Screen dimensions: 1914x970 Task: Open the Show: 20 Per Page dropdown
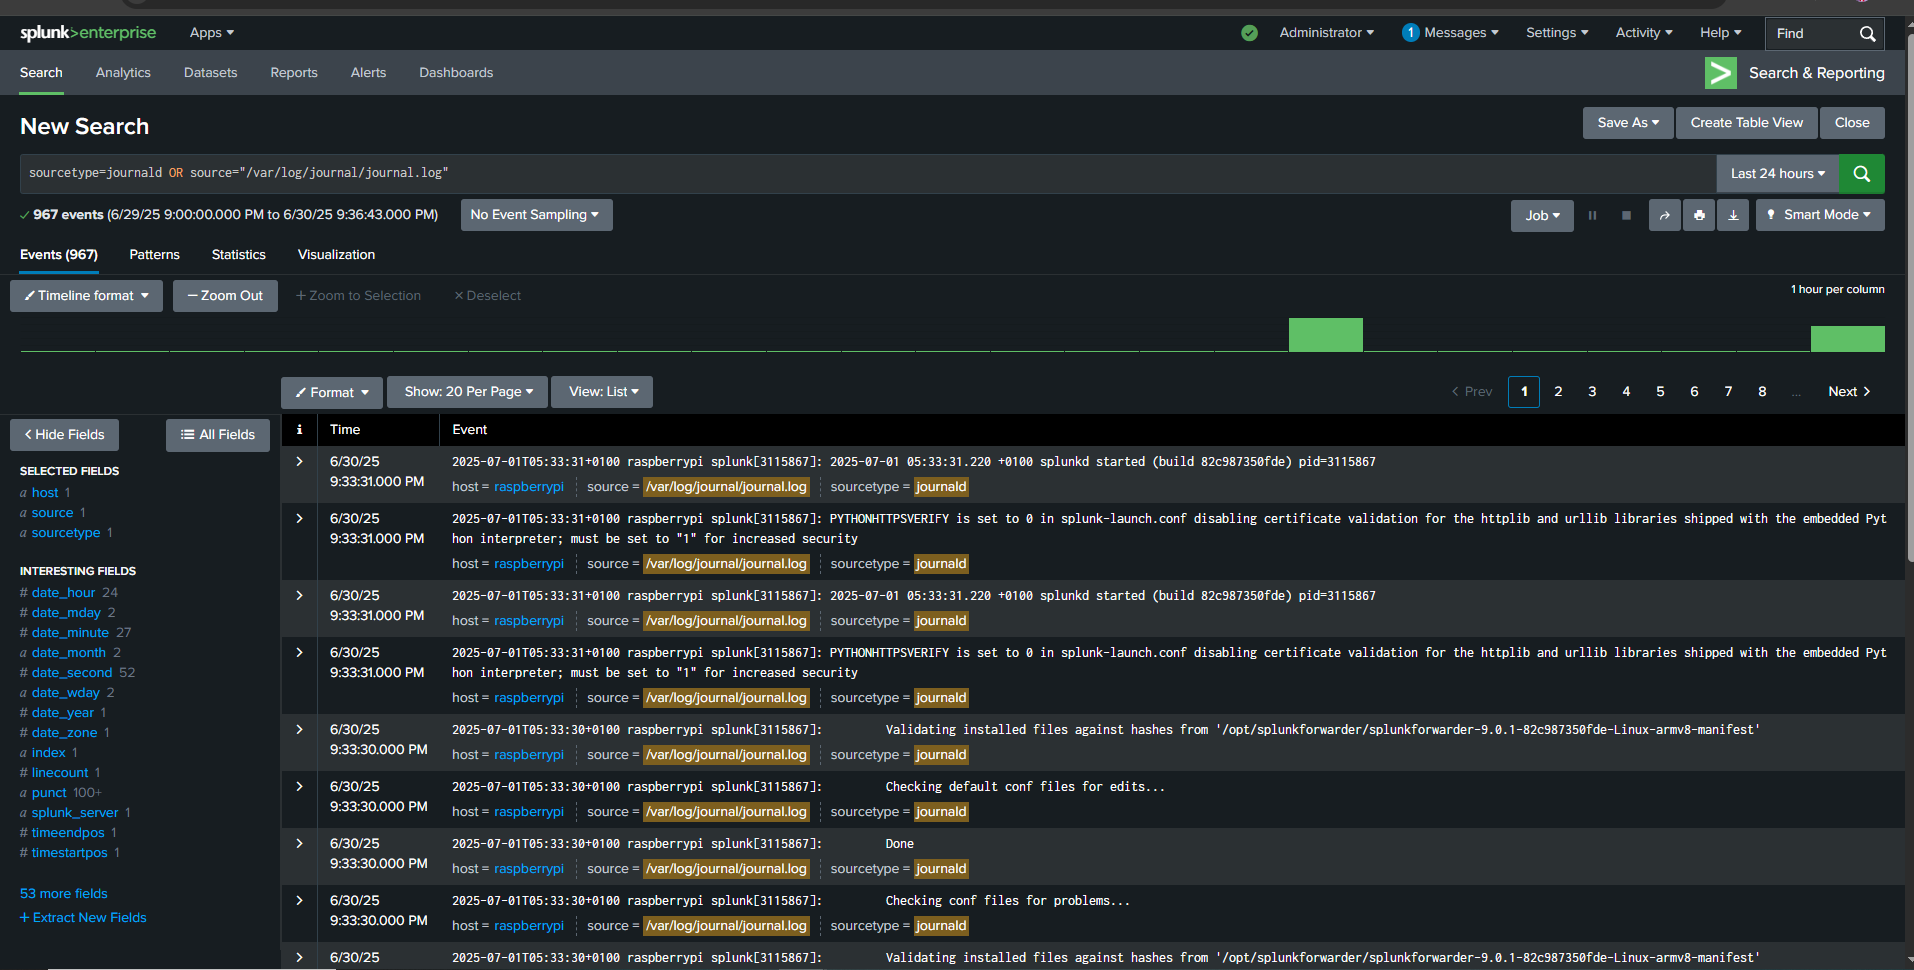pyautogui.click(x=468, y=392)
